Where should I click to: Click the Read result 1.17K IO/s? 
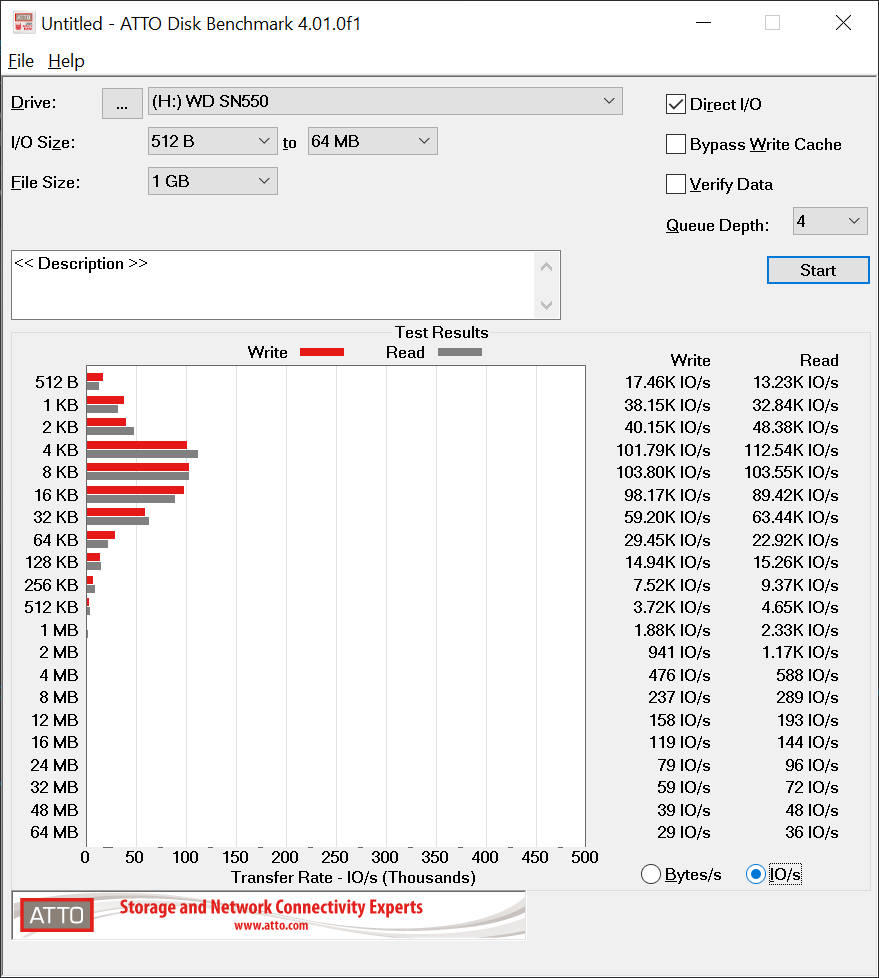click(800, 652)
